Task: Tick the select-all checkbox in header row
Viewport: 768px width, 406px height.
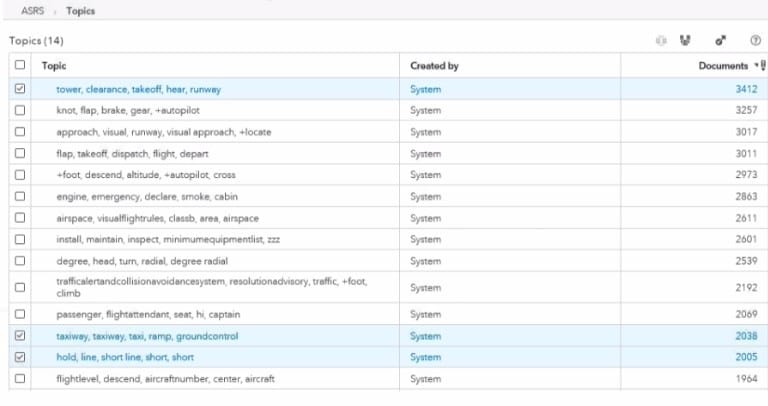Action: (x=21, y=66)
